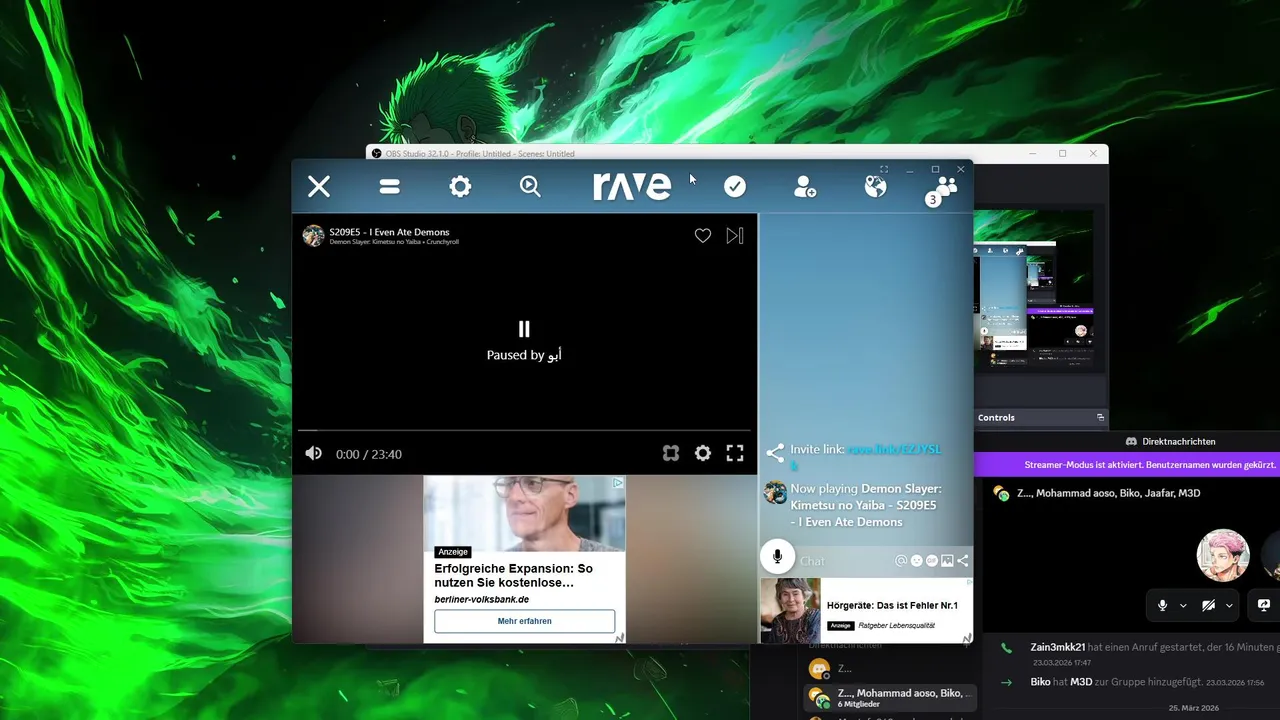Toggle the Rave voice chat microphone
This screenshot has height=720, width=1280.
(x=778, y=557)
